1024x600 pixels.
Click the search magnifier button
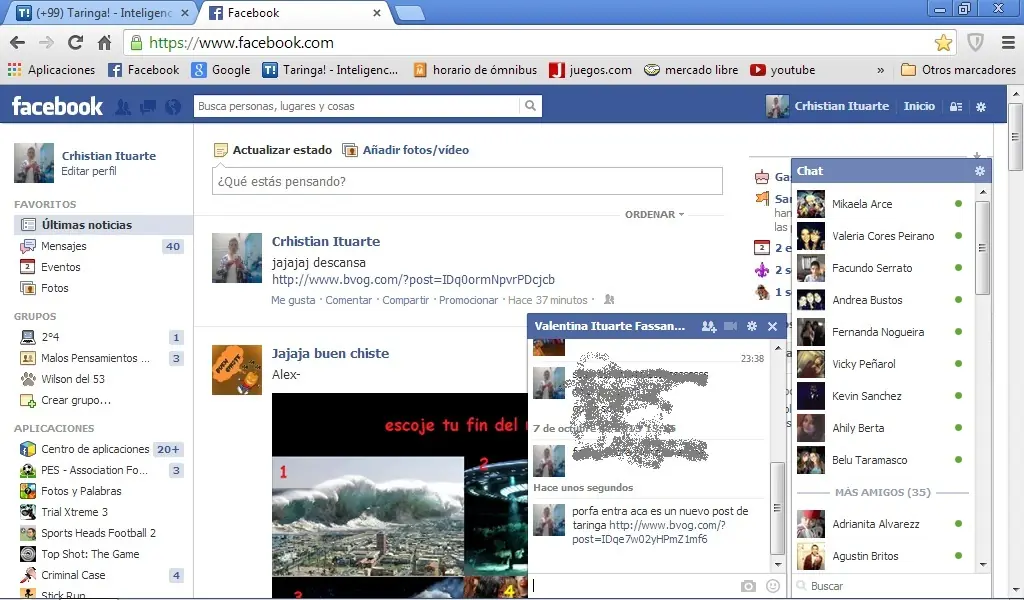pos(530,106)
